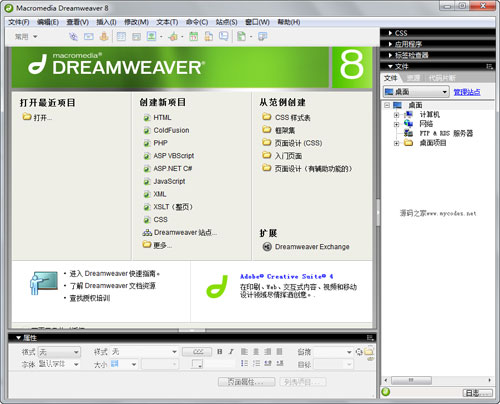Open the 帮助(H) menu

(289, 22)
